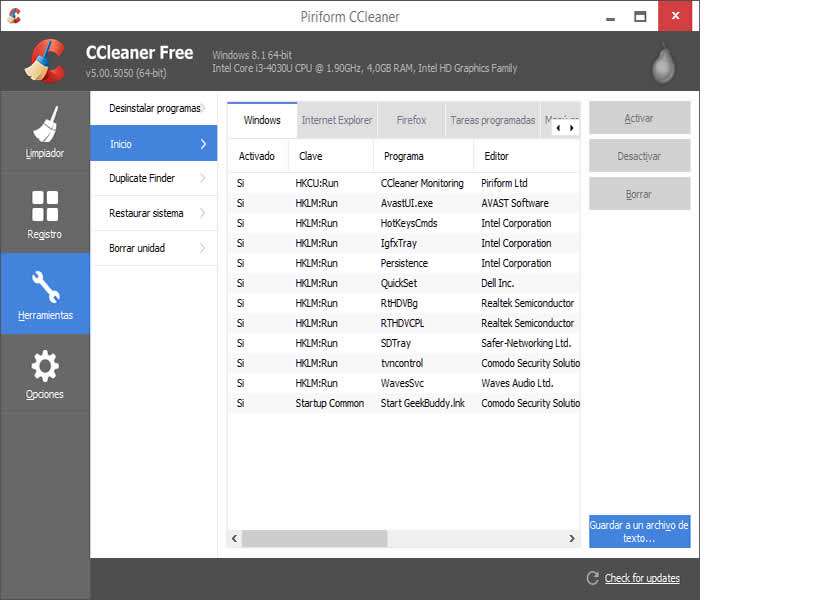This screenshot has width=822, height=600.
Task: Click the Waves Audio Ltd. editor cell
Action: click(517, 383)
